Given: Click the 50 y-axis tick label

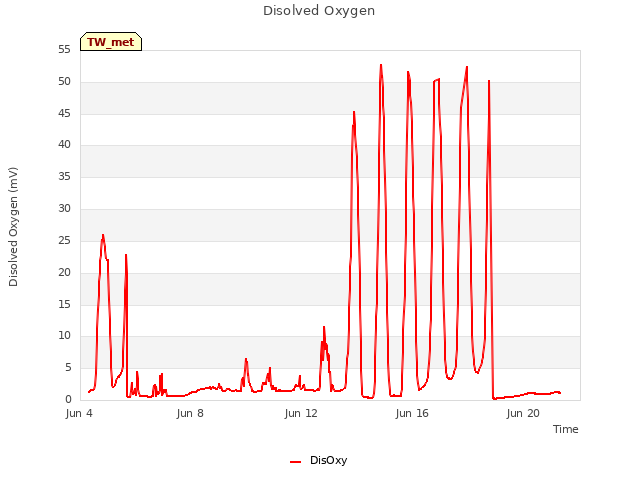Looking at the screenshot, I should coord(64,82).
